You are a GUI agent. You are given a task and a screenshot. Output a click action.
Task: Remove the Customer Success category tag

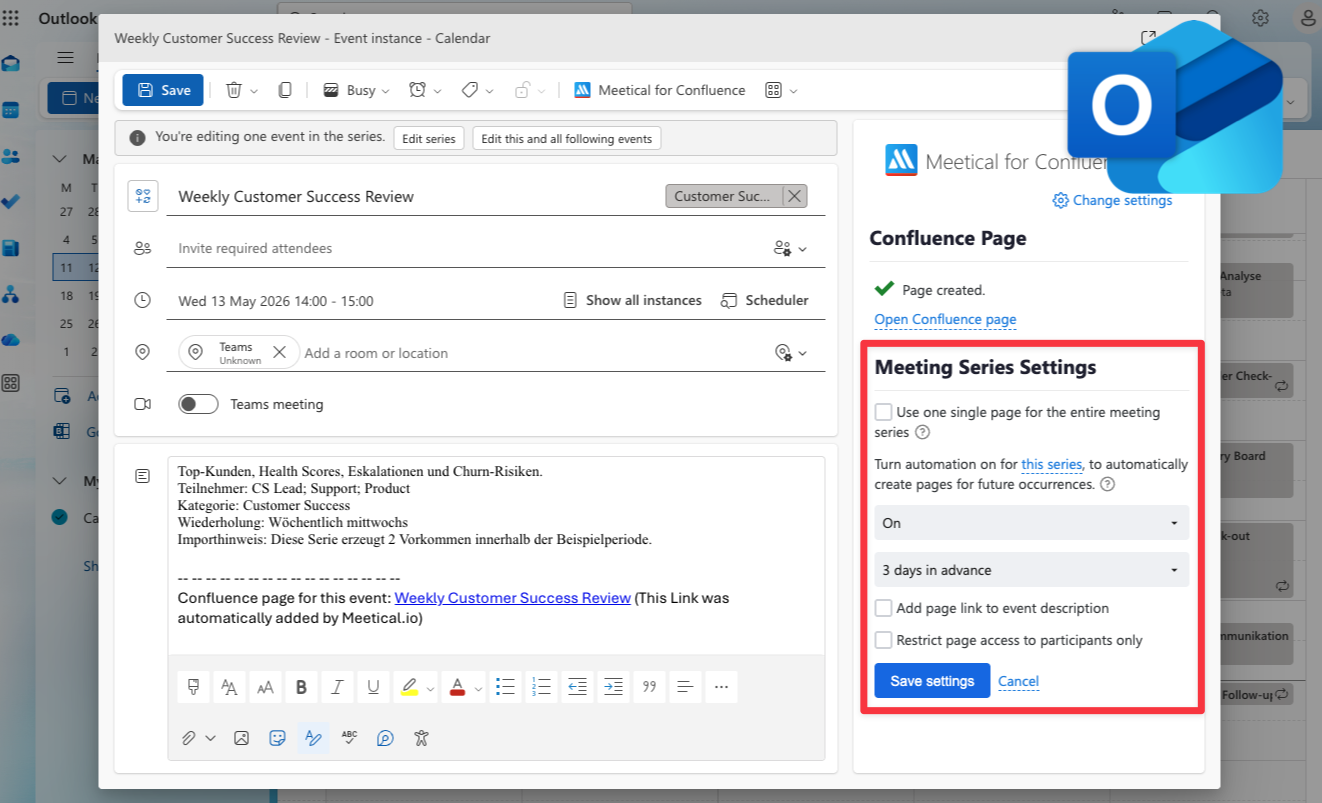click(795, 196)
